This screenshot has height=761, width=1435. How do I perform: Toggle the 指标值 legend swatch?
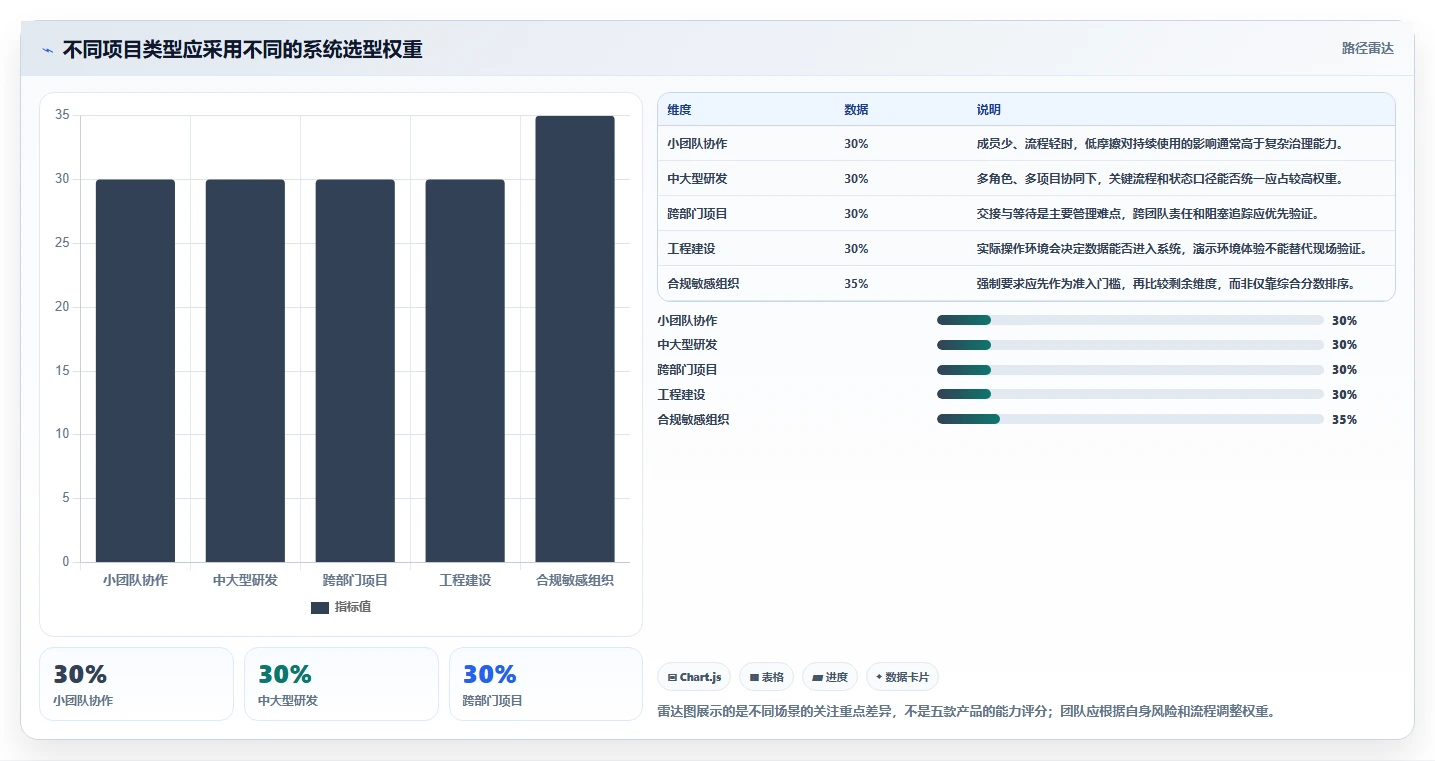click(x=319, y=608)
